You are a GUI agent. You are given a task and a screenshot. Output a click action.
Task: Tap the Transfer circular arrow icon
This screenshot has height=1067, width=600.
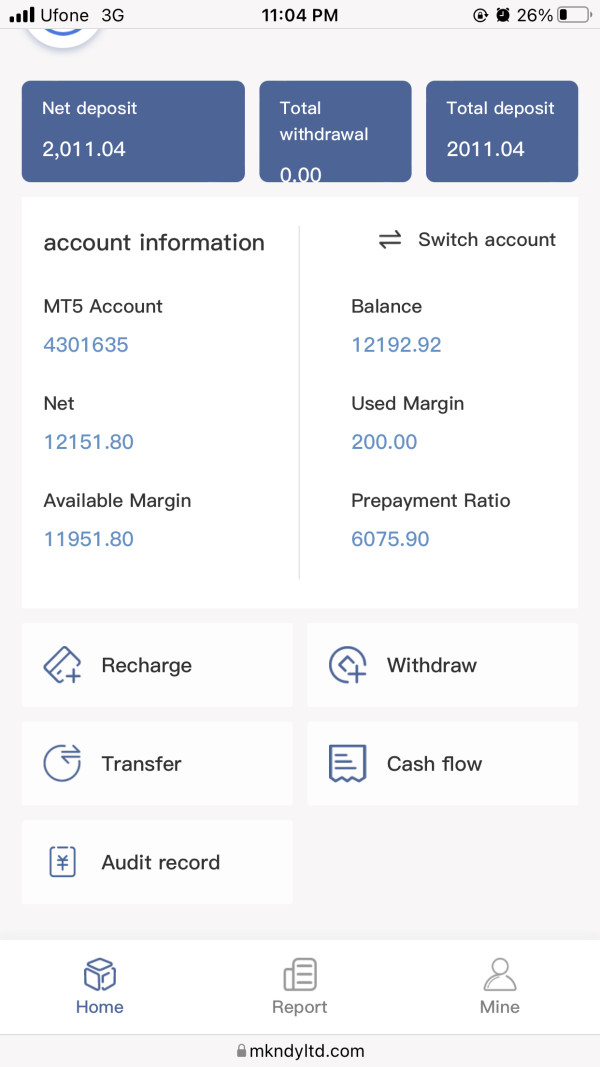pyautogui.click(x=62, y=764)
